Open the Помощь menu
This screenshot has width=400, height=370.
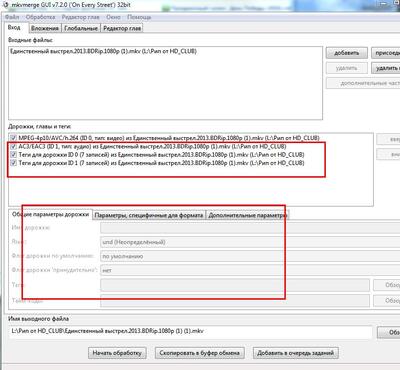pos(139,17)
